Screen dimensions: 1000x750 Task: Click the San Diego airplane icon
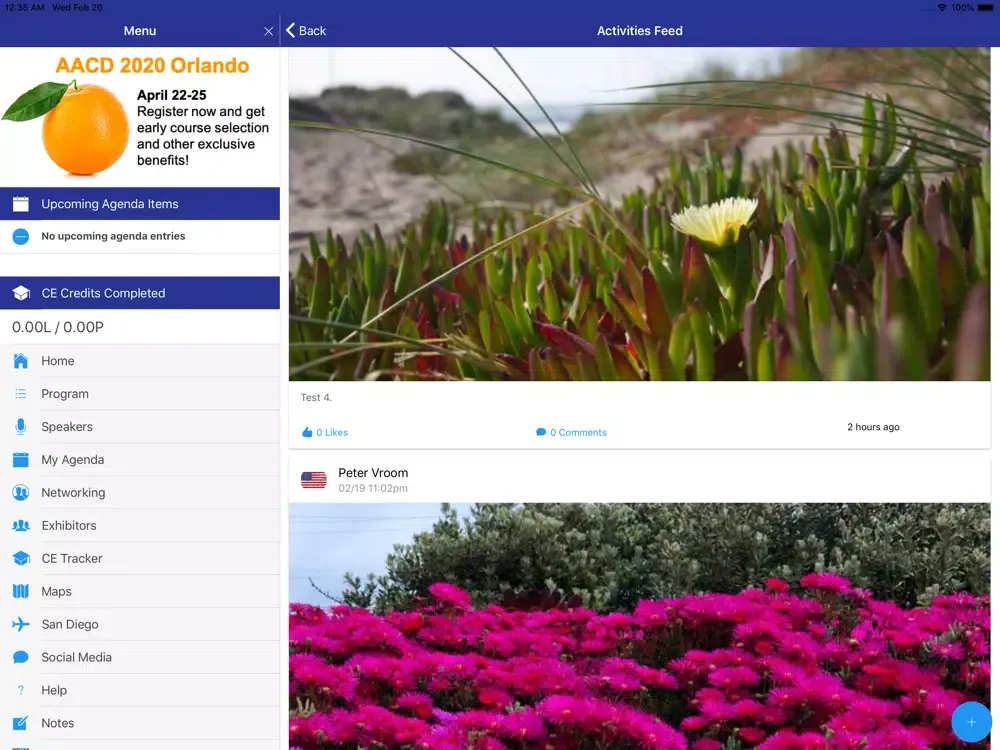pos(20,625)
